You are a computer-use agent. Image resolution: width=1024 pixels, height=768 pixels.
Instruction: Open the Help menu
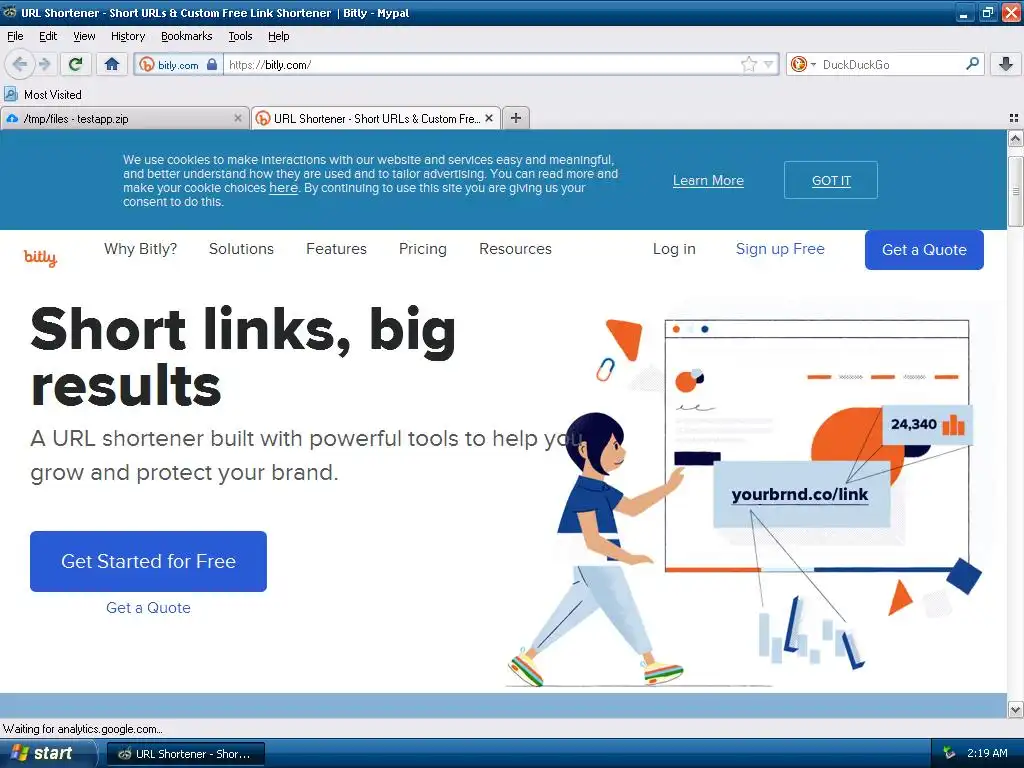(x=278, y=36)
